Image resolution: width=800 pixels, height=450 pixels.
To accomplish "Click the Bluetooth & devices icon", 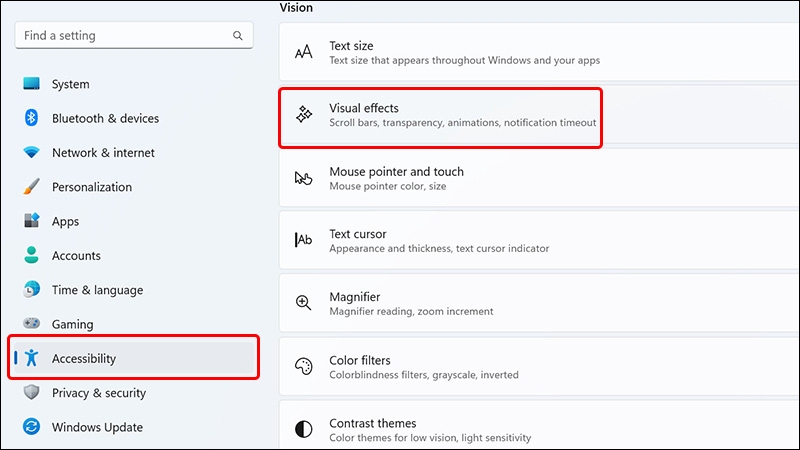I will [x=32, y=118].
